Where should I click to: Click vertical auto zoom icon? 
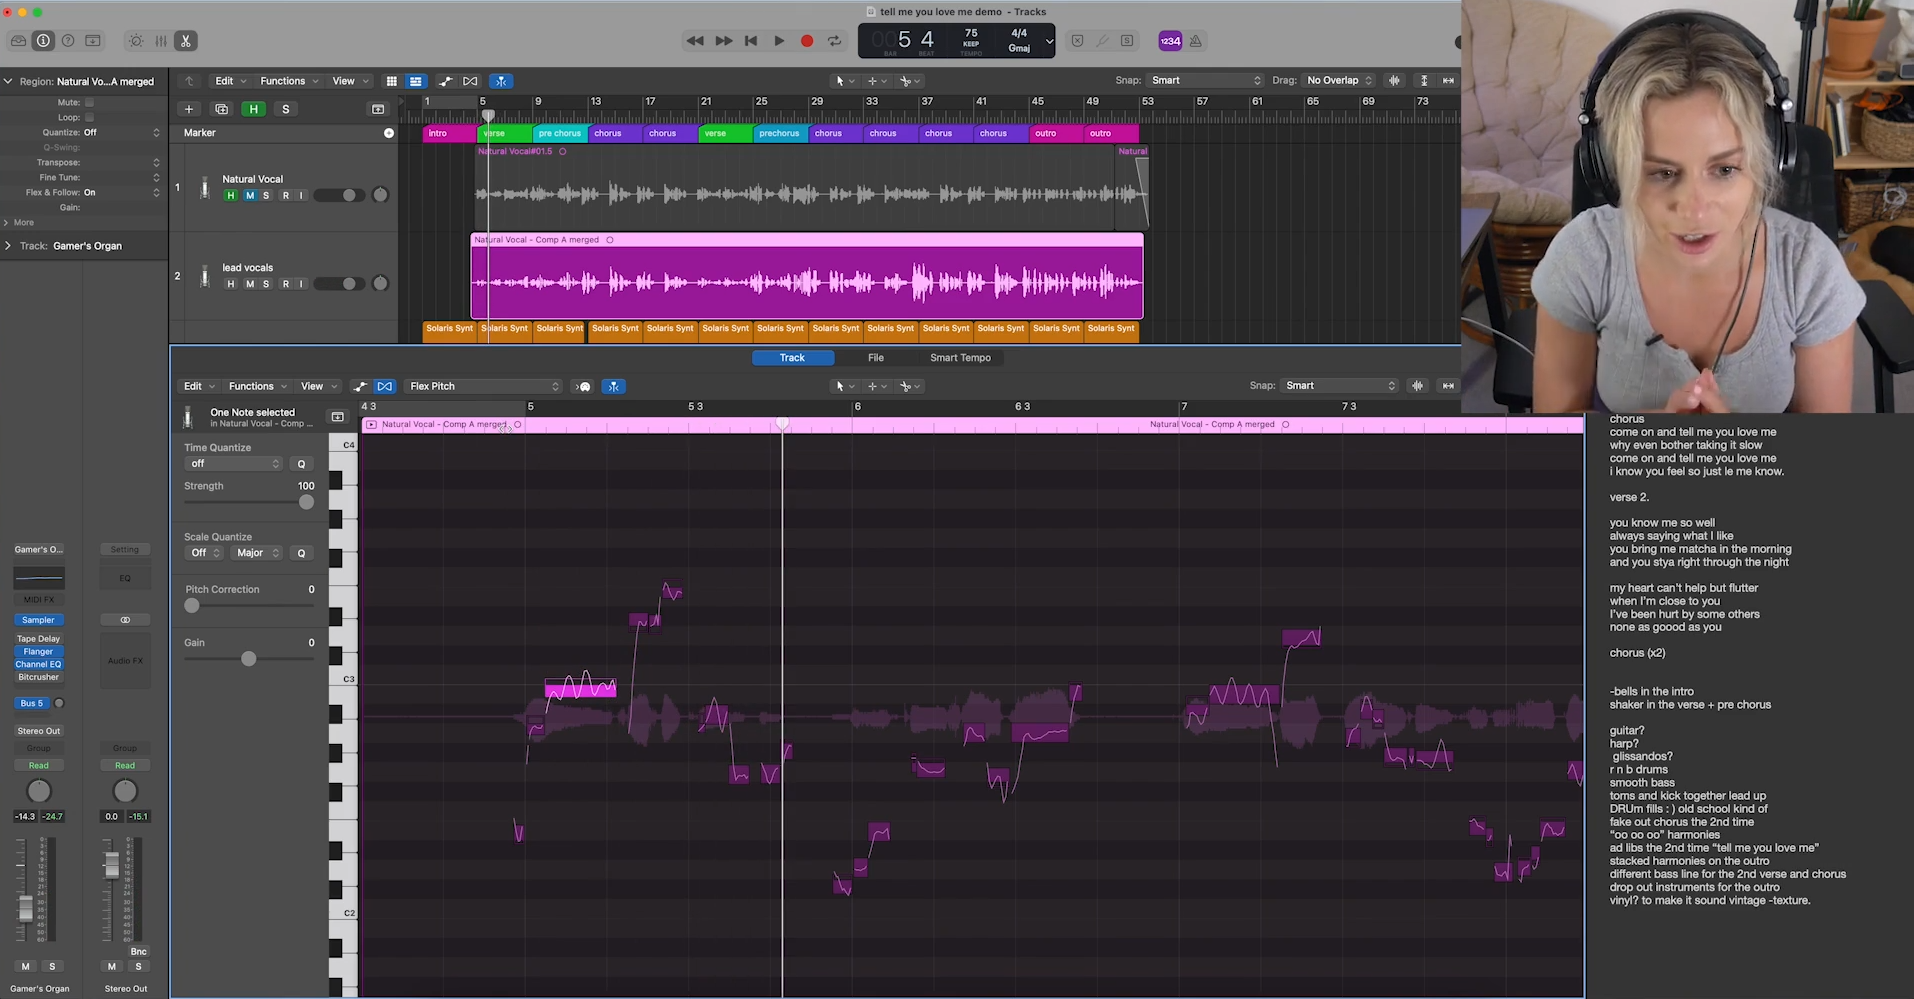click(x=1424, y=80)
